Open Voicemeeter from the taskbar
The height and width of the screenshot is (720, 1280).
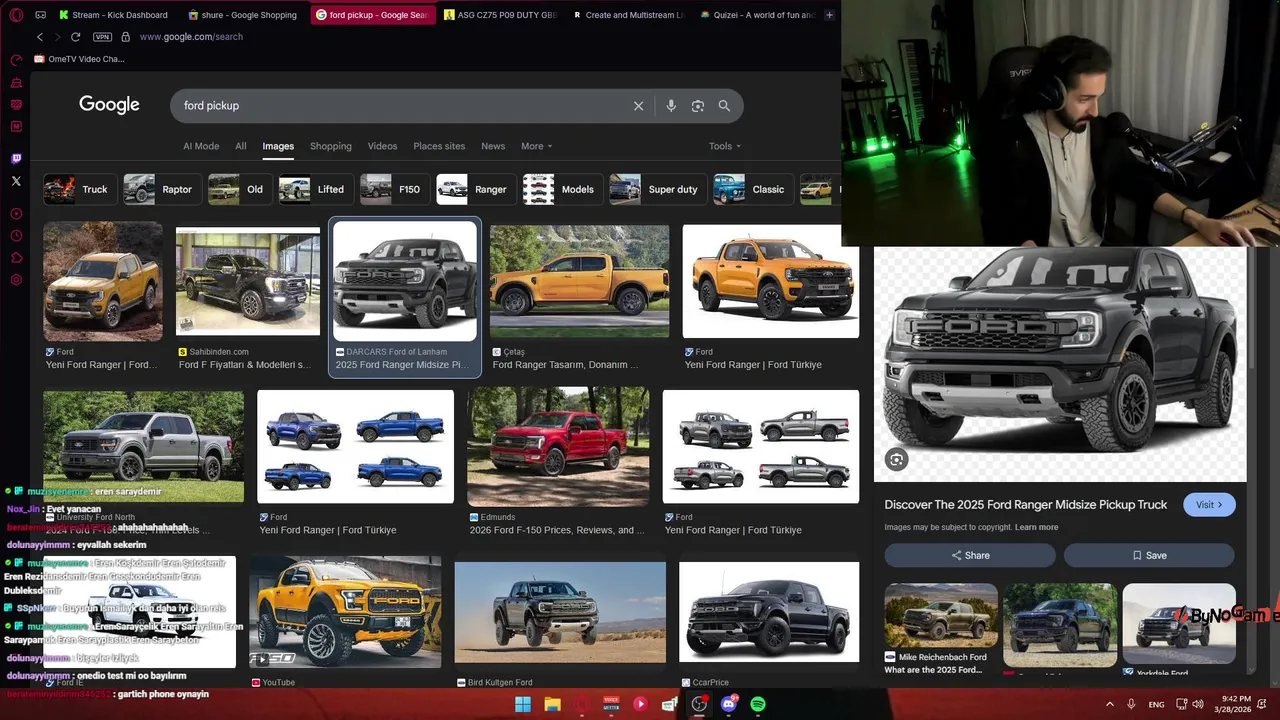[611, 705]
